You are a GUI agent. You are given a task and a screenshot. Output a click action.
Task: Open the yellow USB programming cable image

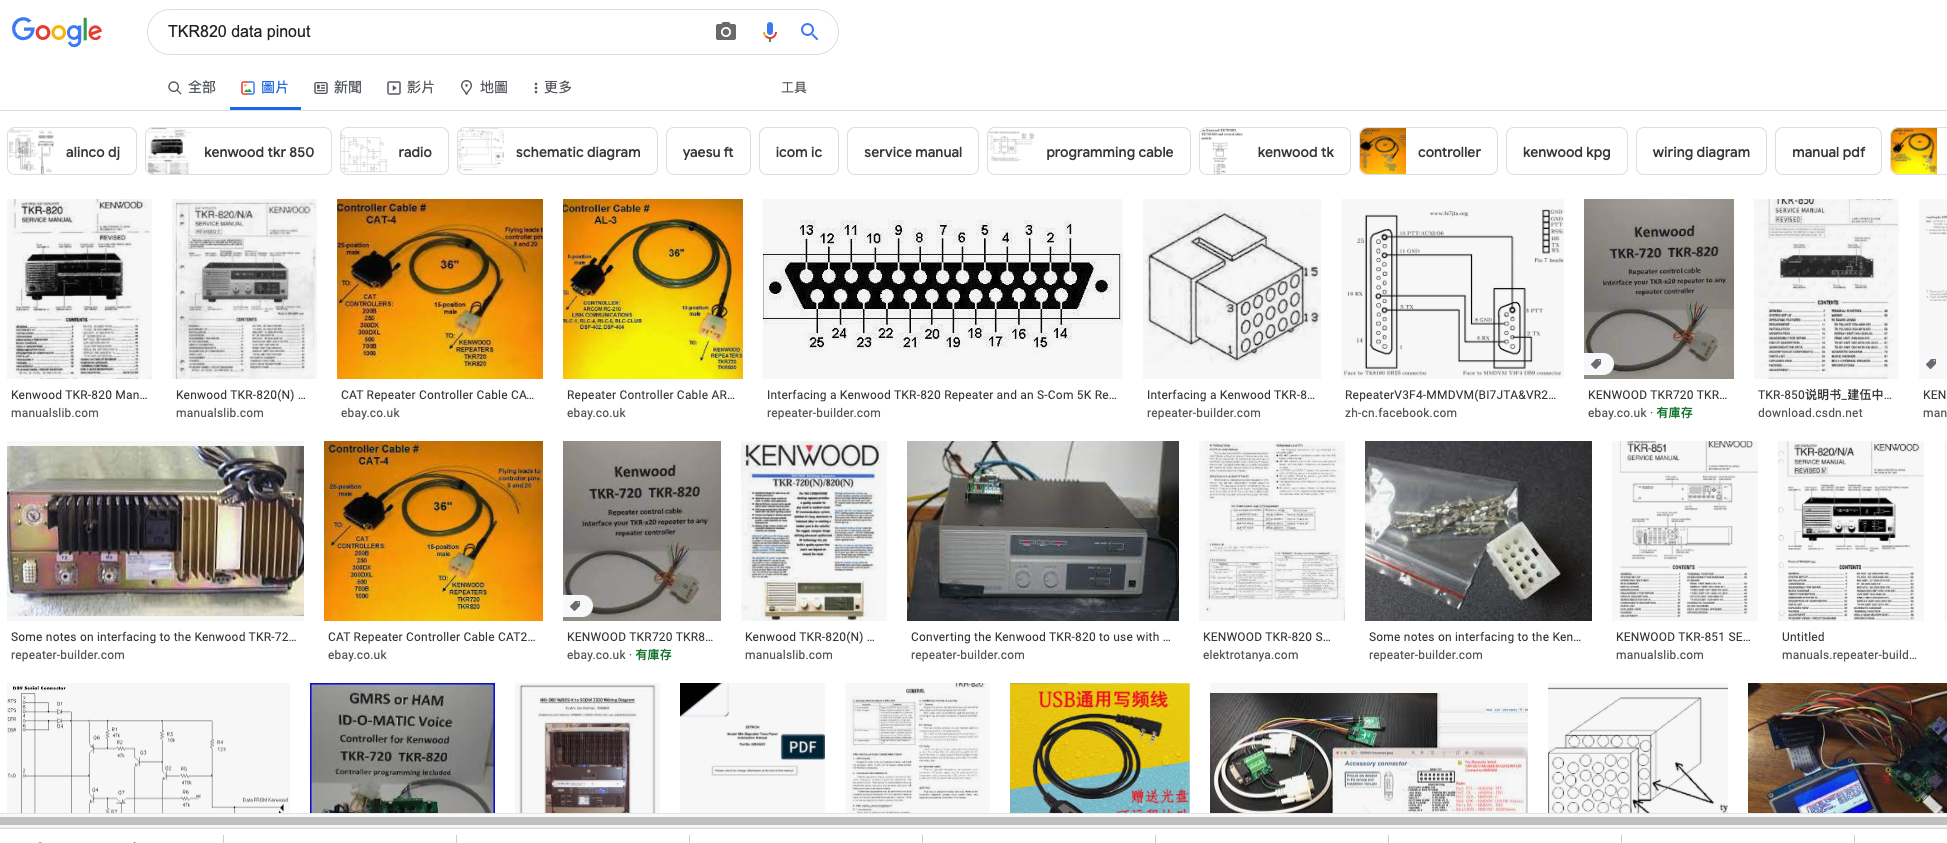(x=1100, y=748)
